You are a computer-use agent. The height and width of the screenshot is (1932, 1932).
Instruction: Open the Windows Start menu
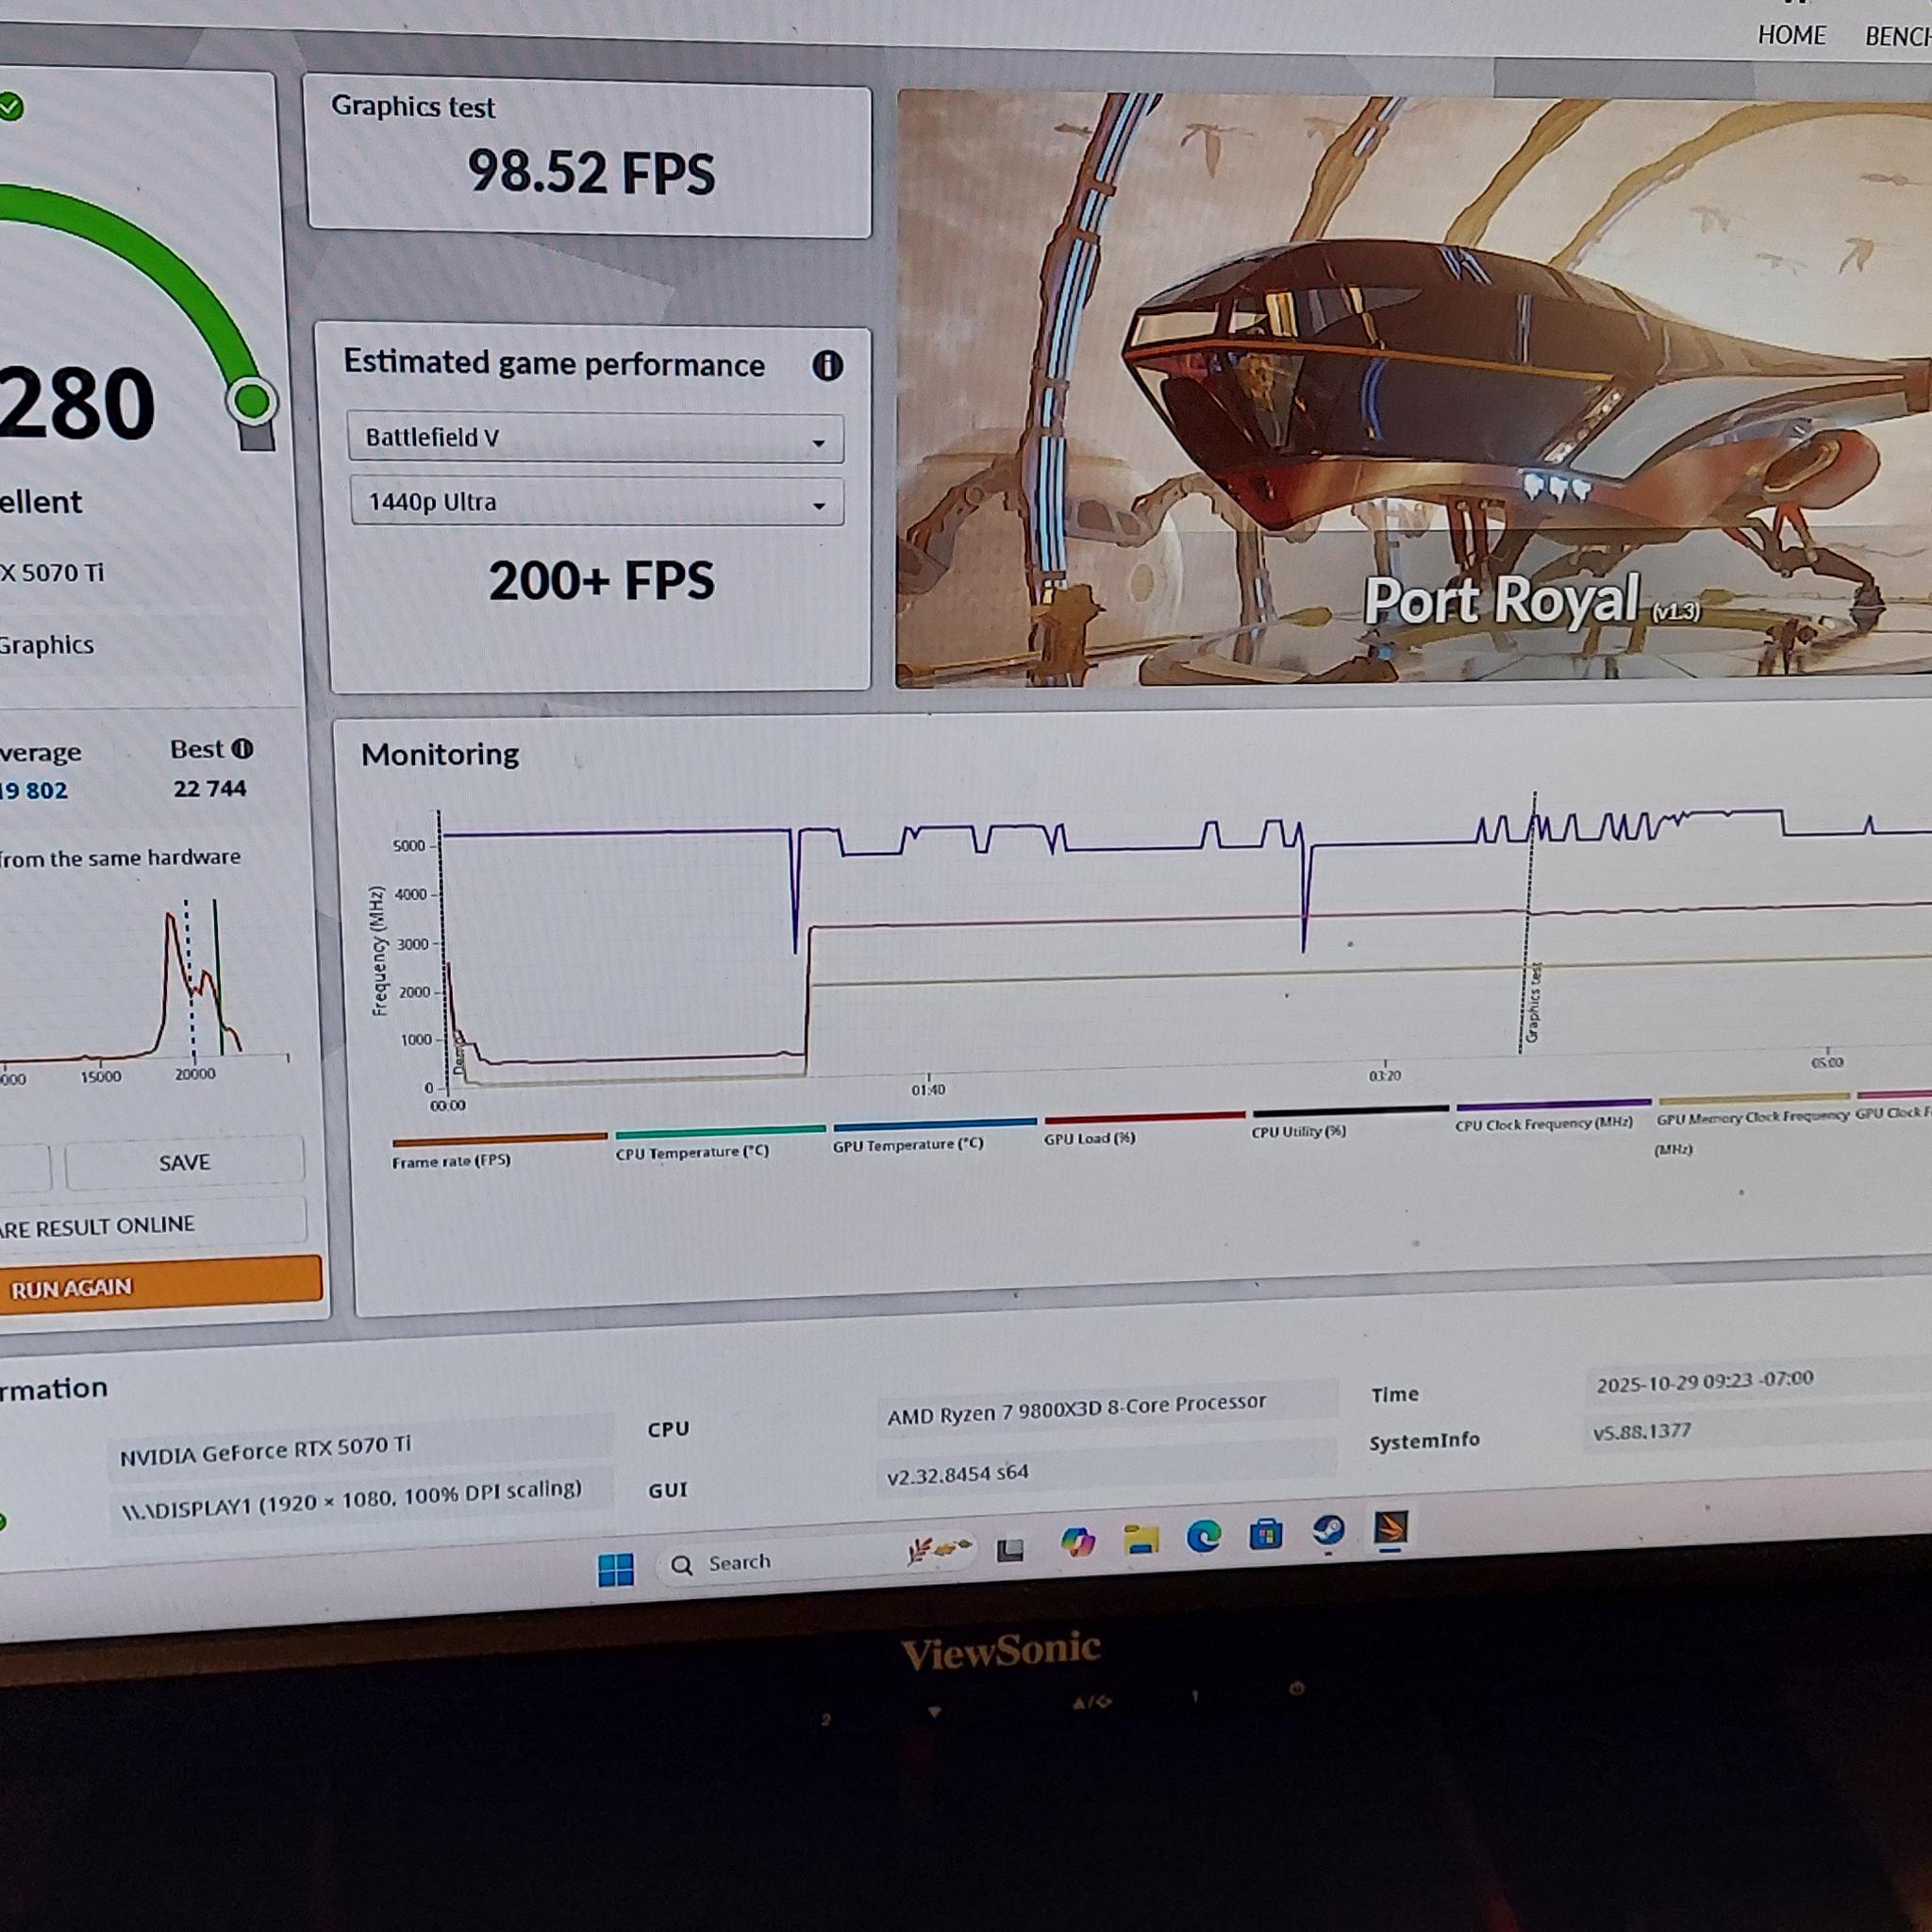615,1569
